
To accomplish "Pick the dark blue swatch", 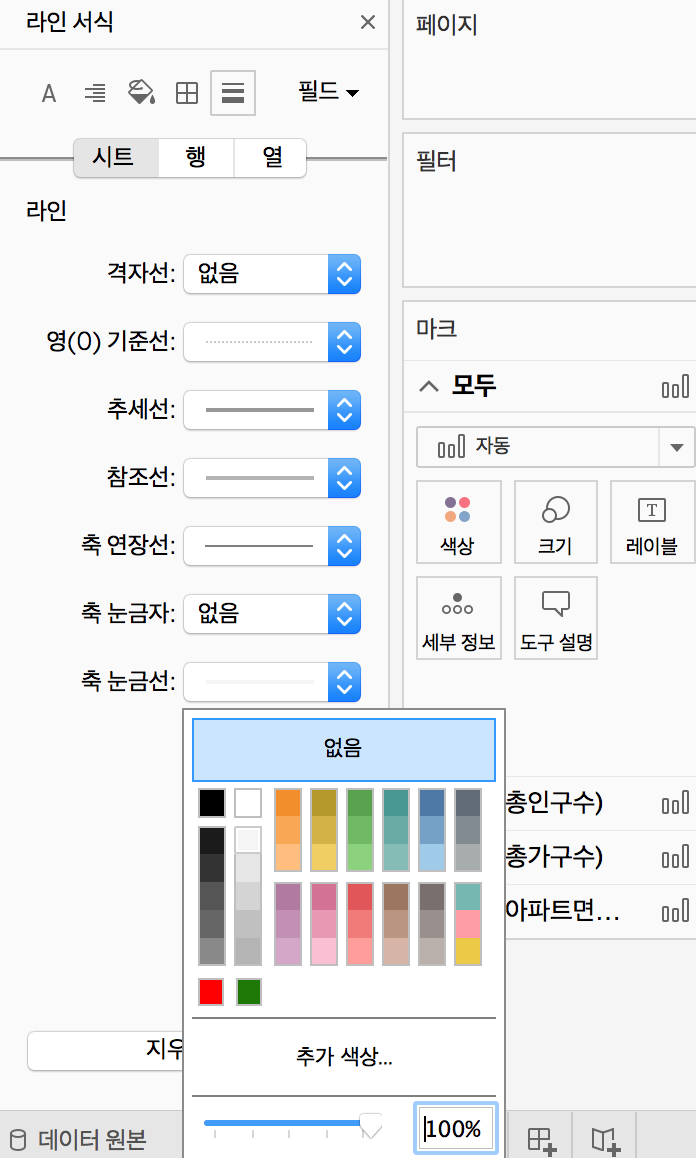I will [432, 803].
